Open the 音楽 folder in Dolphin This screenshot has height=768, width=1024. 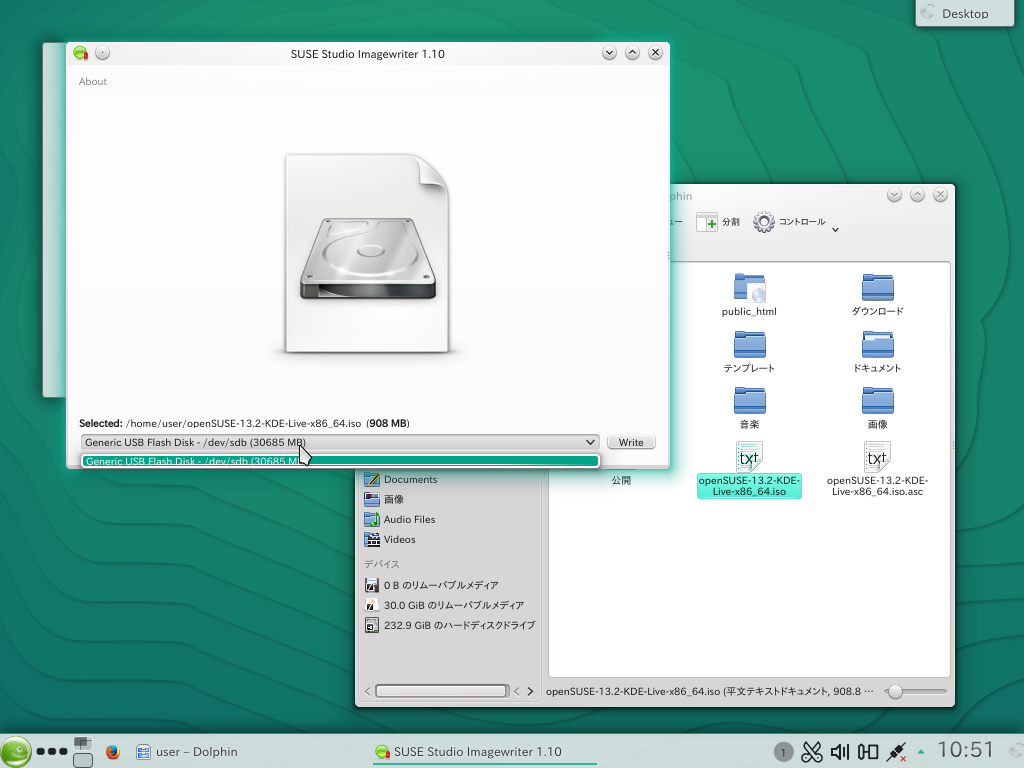coord(749,408)
